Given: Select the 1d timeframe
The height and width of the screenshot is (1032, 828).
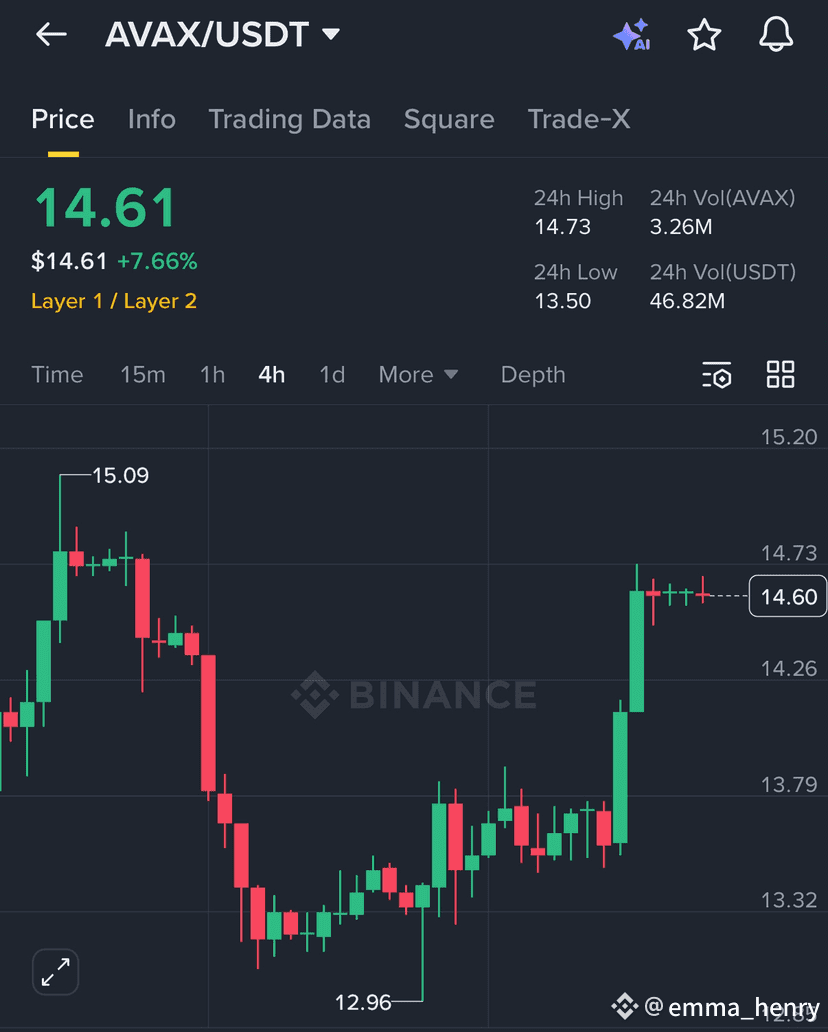Looking at the screenshot, I should click(x=332, y=374).
